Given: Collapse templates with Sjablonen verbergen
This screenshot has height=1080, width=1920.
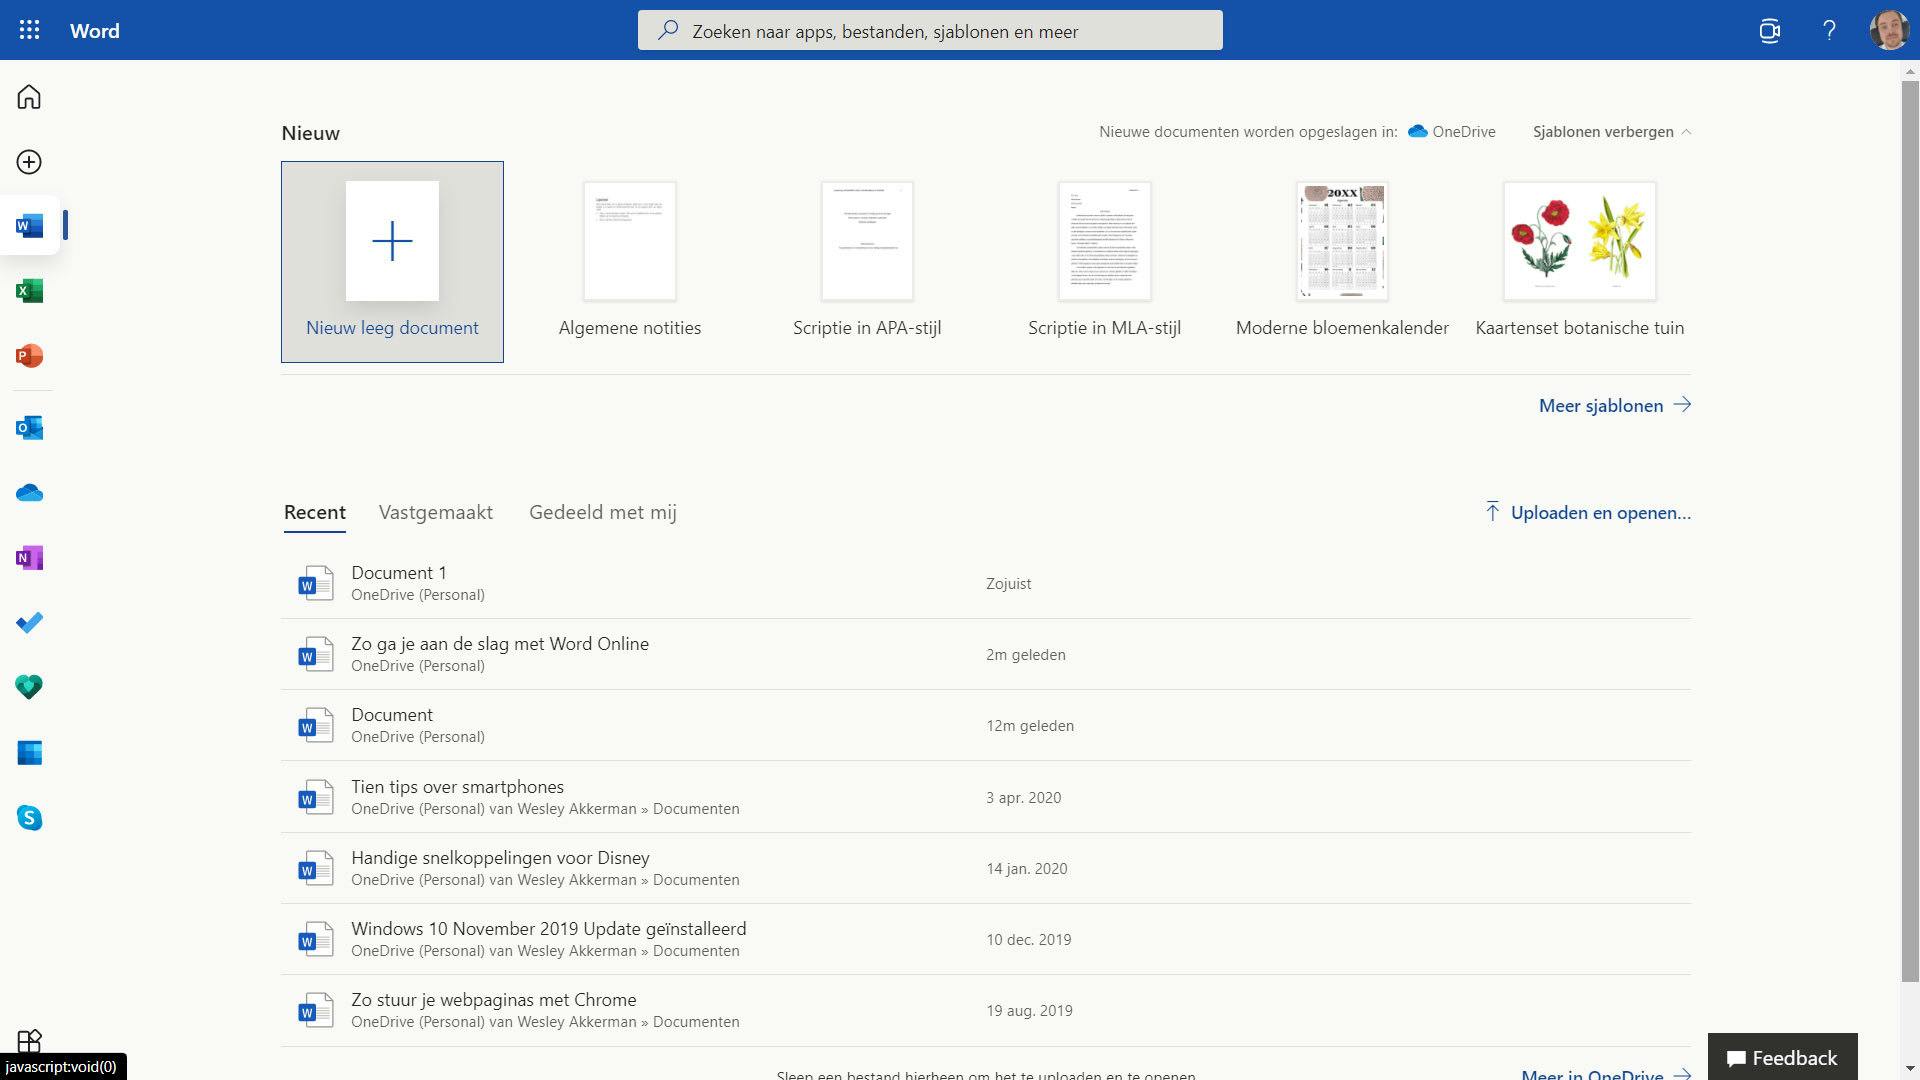Looking at the screenshot, I should [x=1610, y=132].
